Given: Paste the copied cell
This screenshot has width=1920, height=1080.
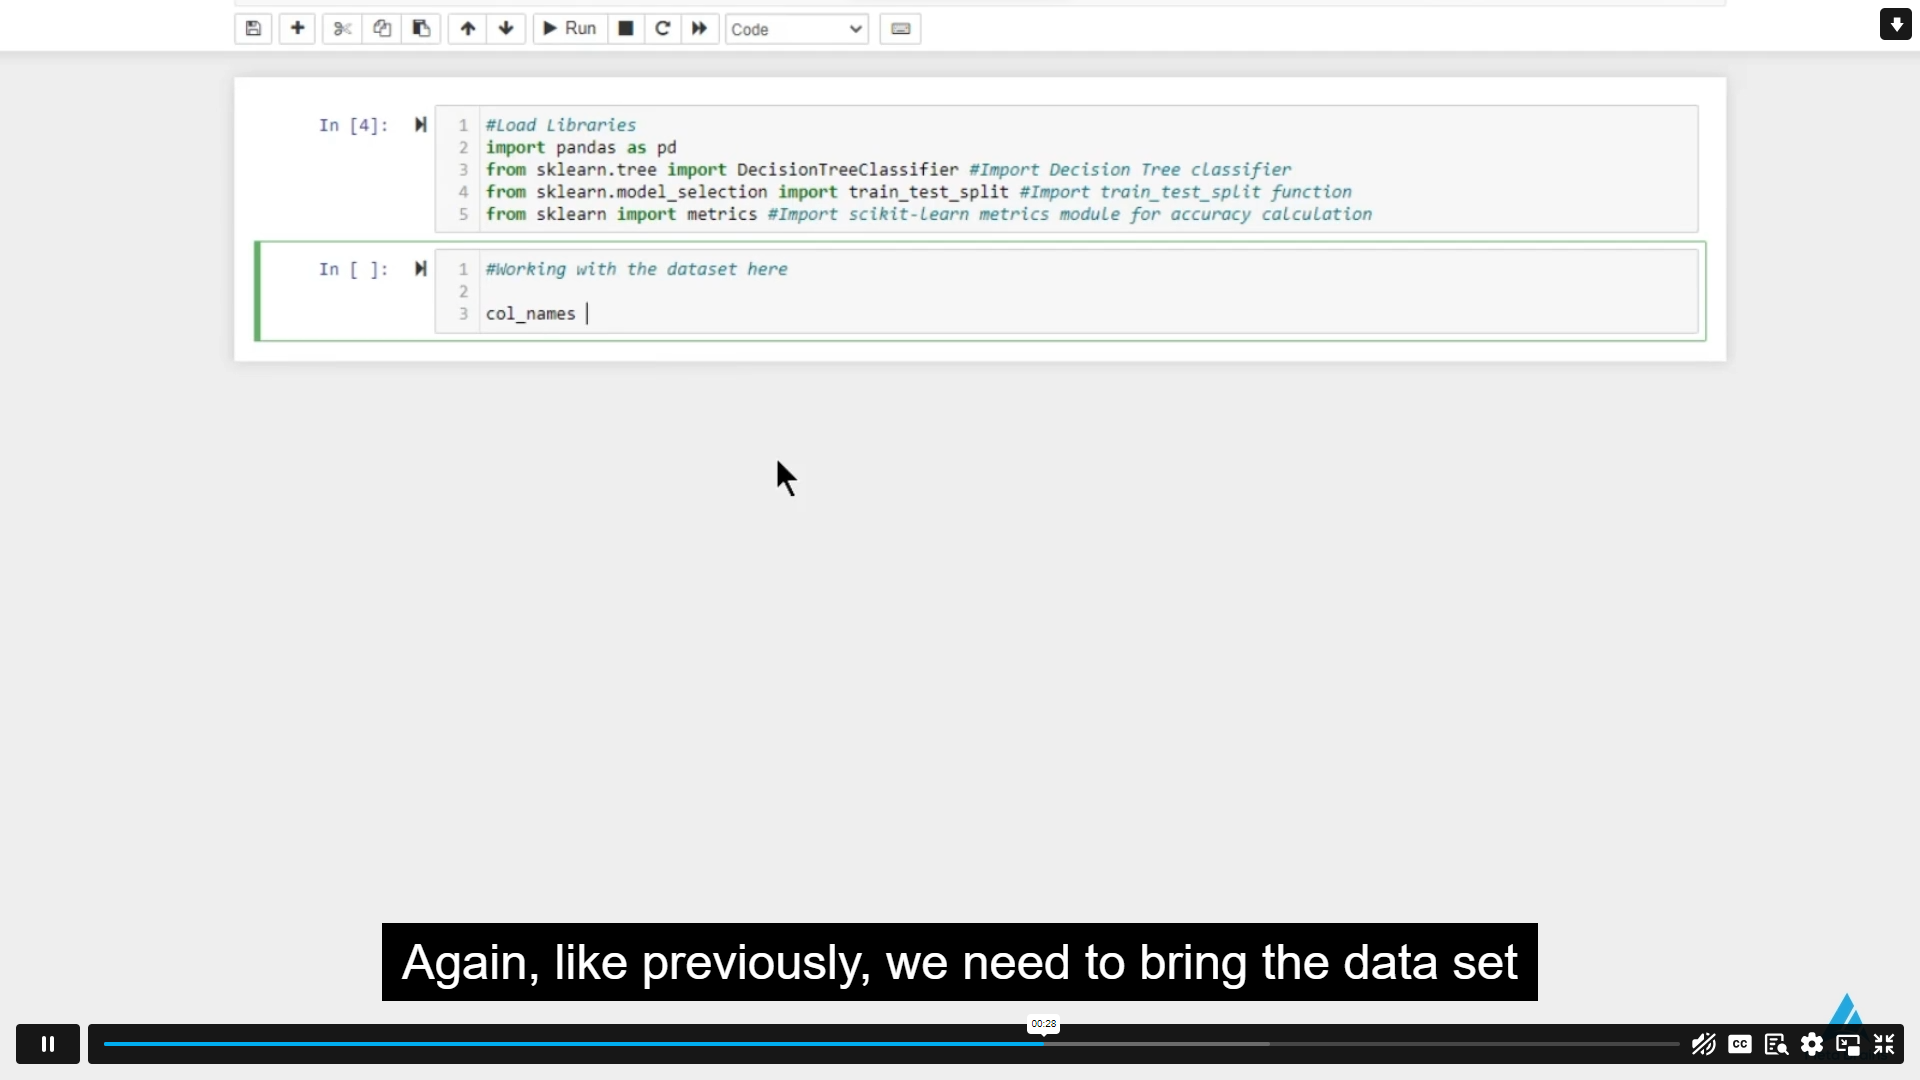Looking at the screenshot, I should tap(420, 28).
